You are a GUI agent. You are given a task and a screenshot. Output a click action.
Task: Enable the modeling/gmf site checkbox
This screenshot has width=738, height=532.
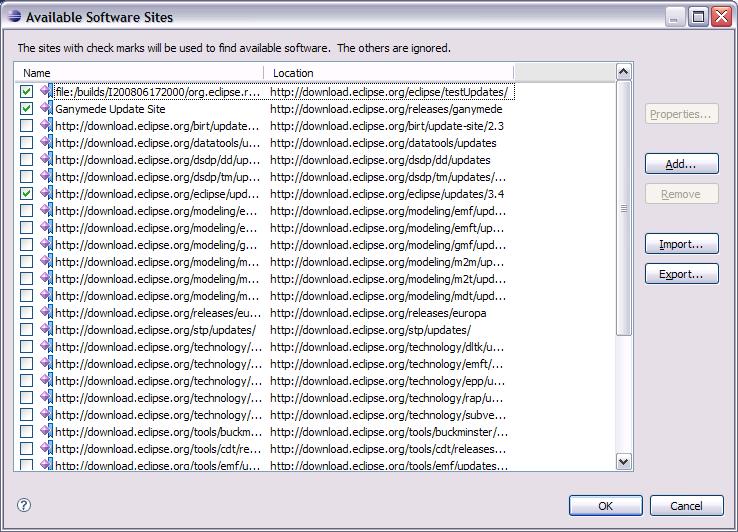pos(26,244)
